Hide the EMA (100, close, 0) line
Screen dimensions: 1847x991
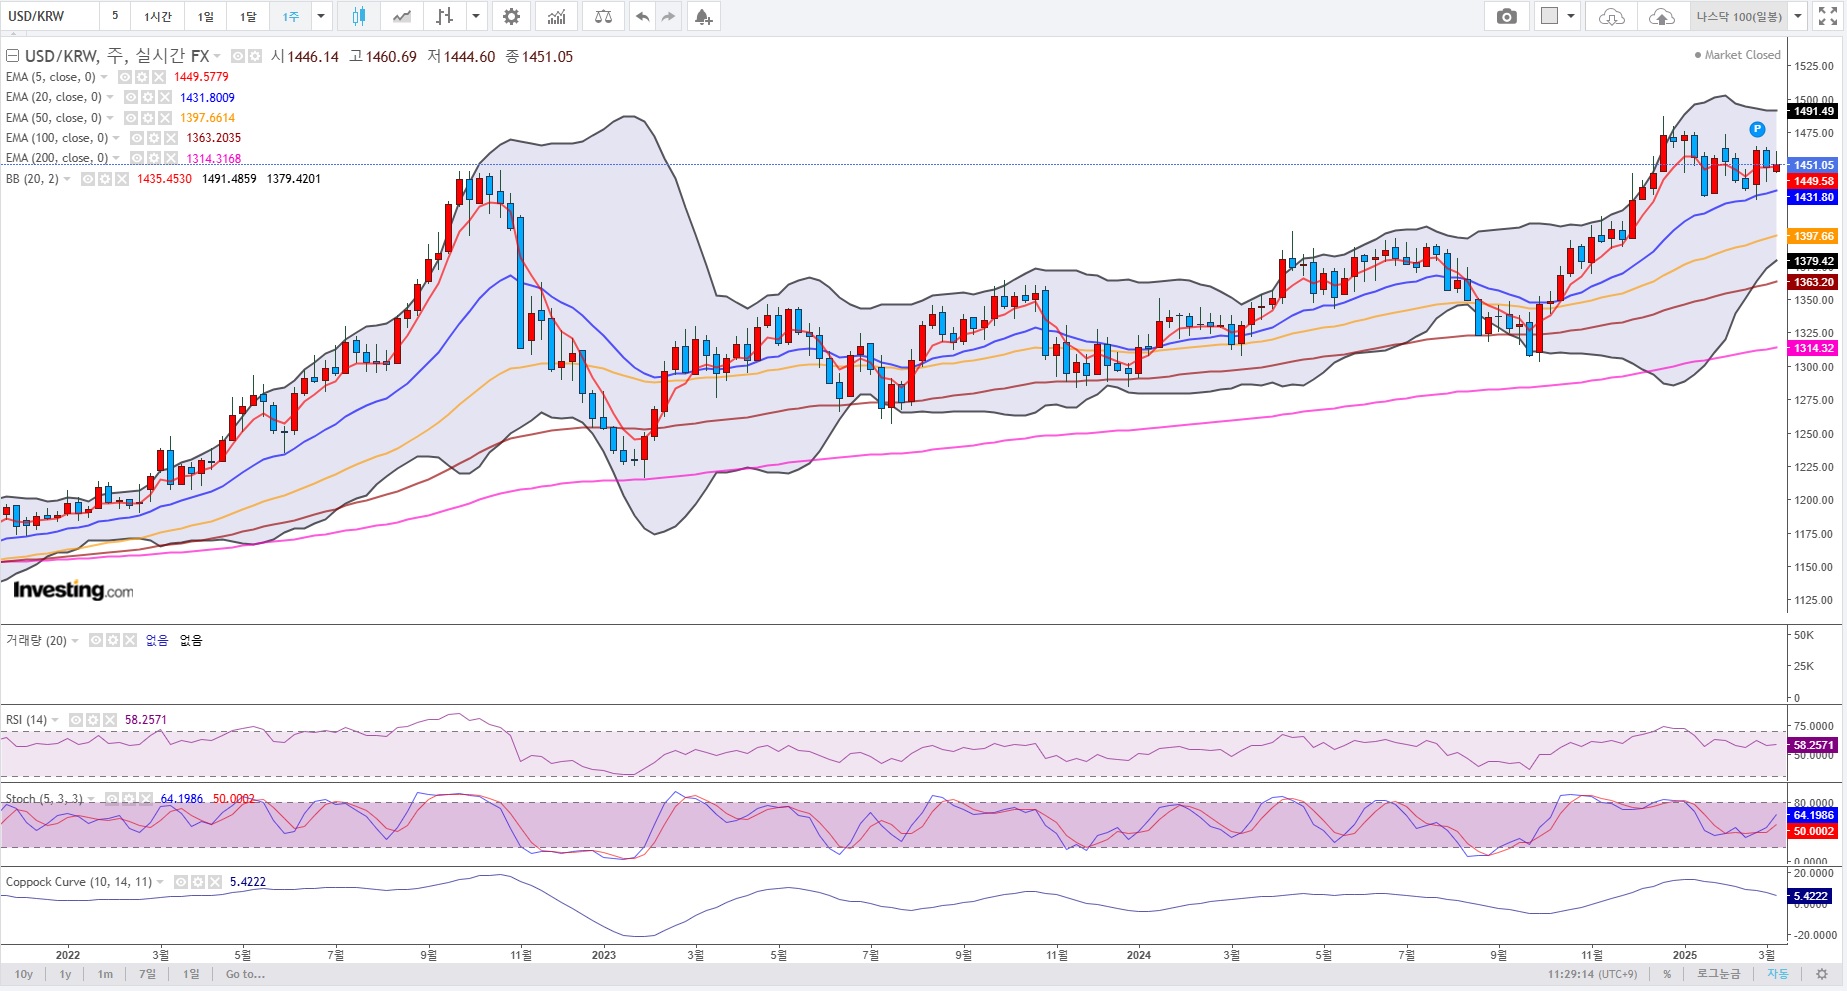(x=137, y=138)
